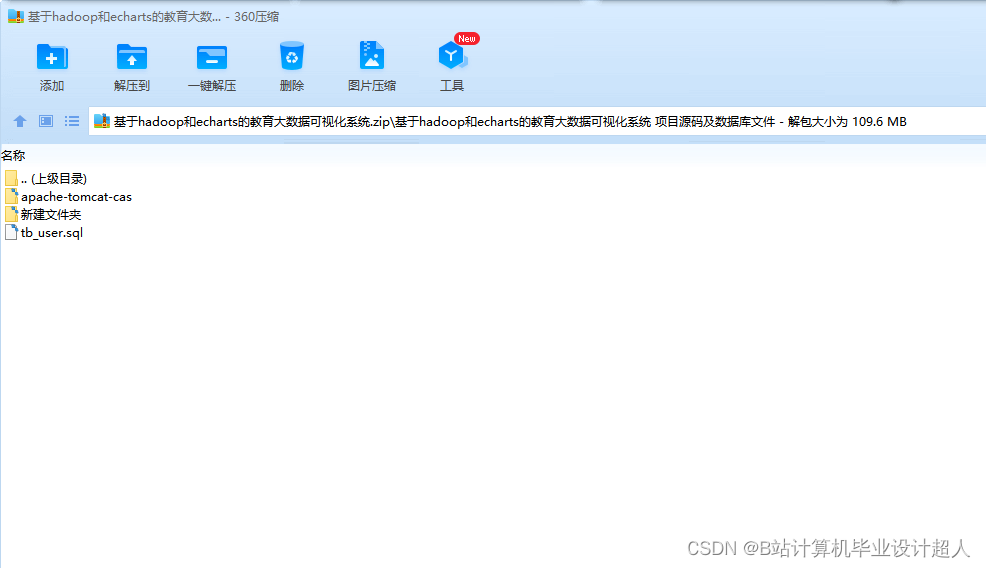
Task: Select the tb_user.sql file
Action: [44, 233]
